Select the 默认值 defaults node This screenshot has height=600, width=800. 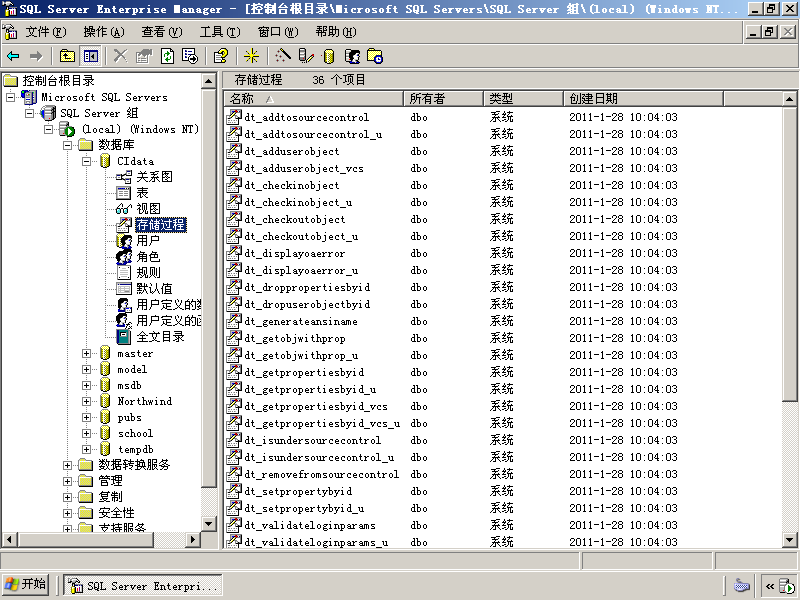(x=154, y=288)
